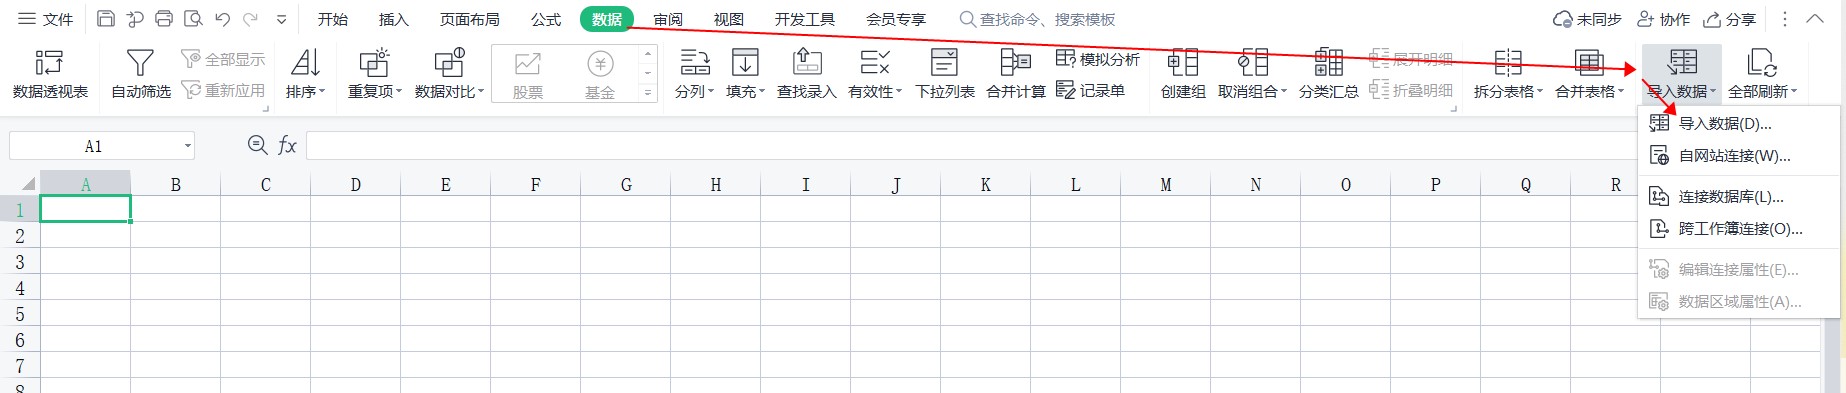
Task: Click 重新应用 filter button
Action: [x=223, y=90]
